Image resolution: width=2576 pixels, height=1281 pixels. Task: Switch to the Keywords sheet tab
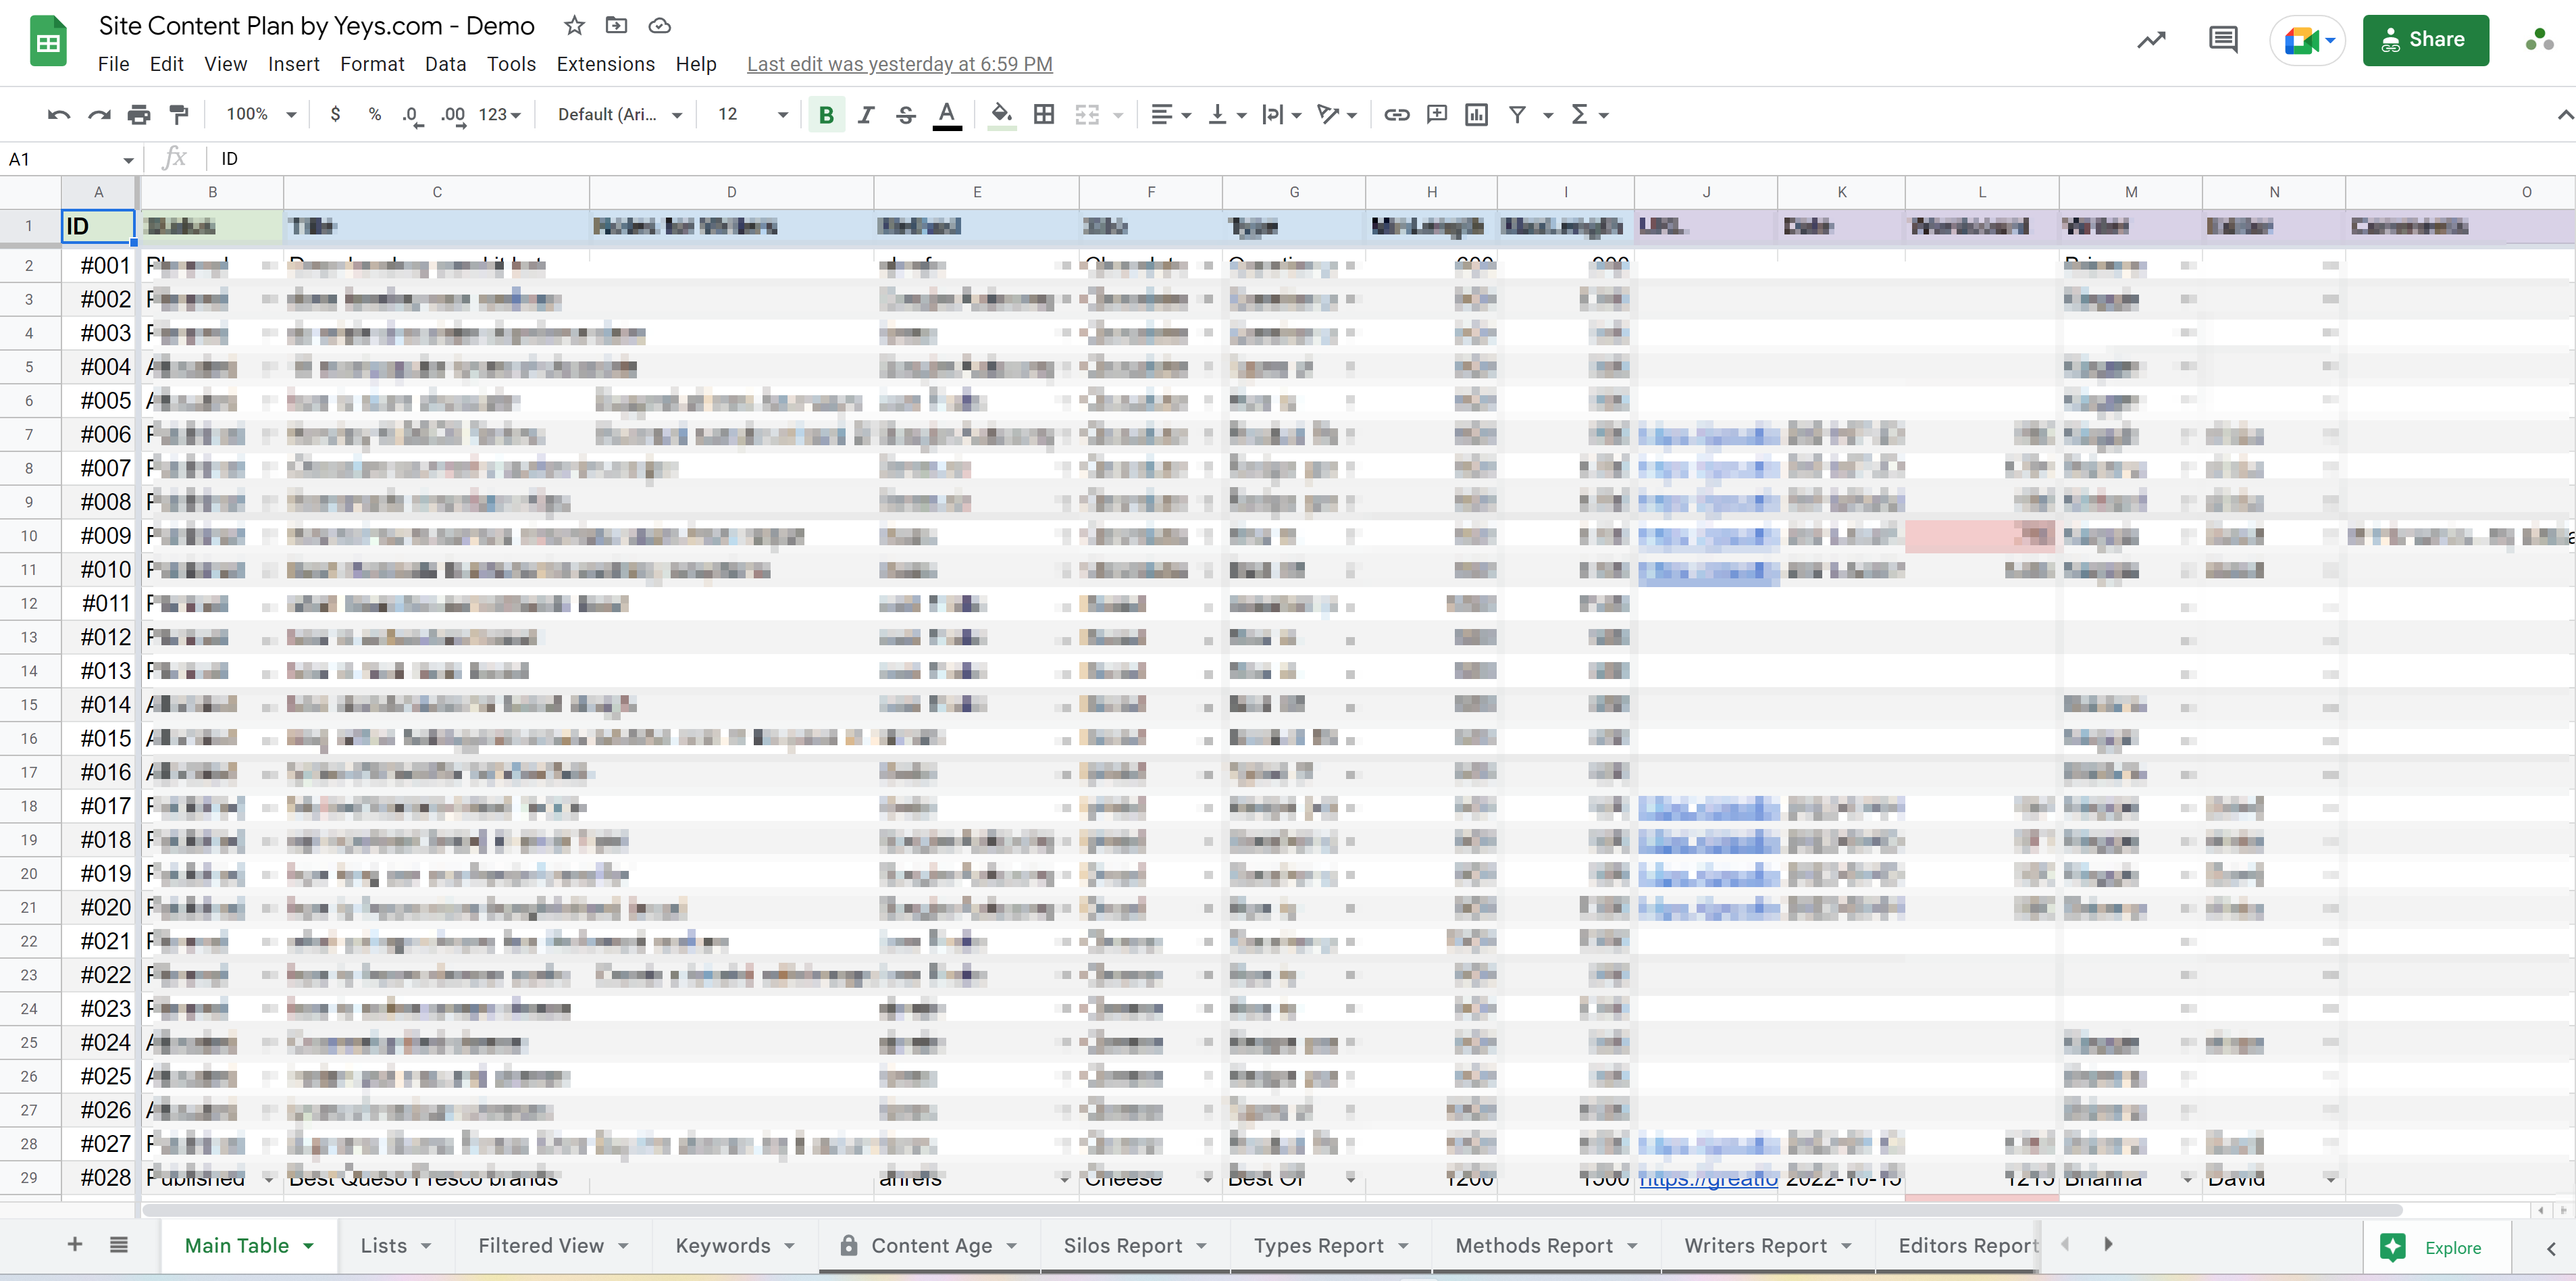(723, 1245)
